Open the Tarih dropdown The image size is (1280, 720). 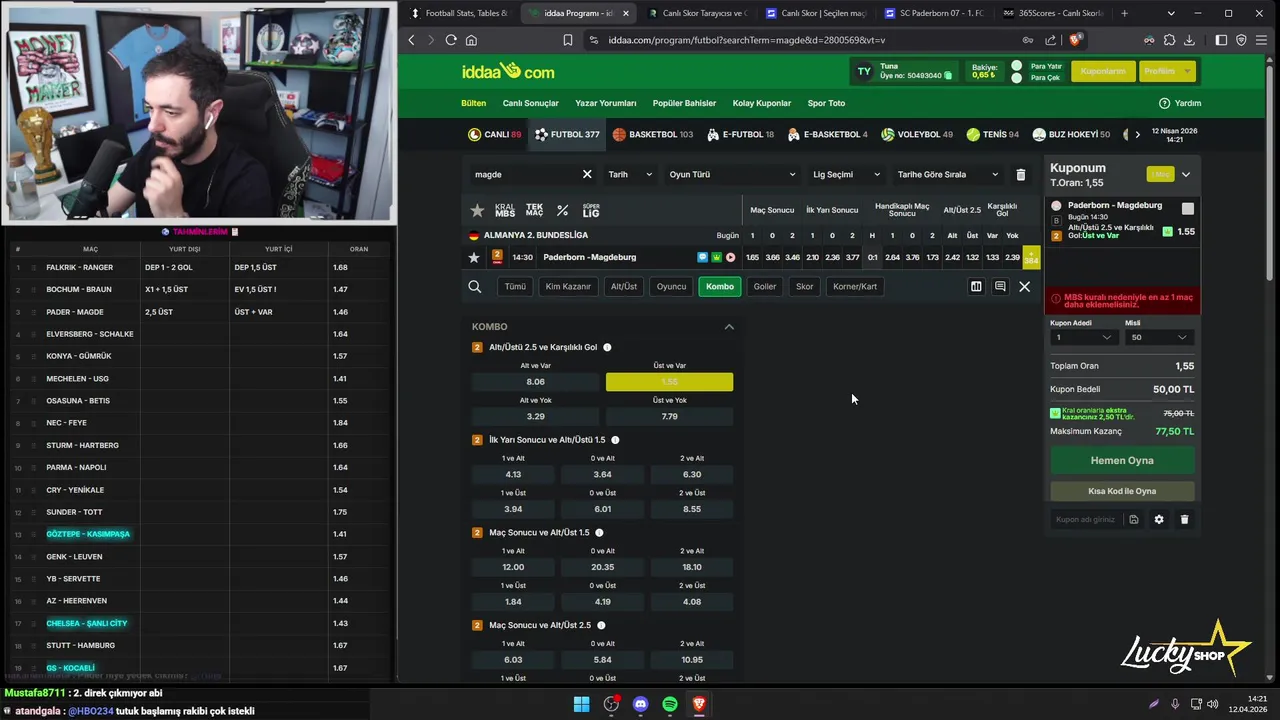point(630,174)
